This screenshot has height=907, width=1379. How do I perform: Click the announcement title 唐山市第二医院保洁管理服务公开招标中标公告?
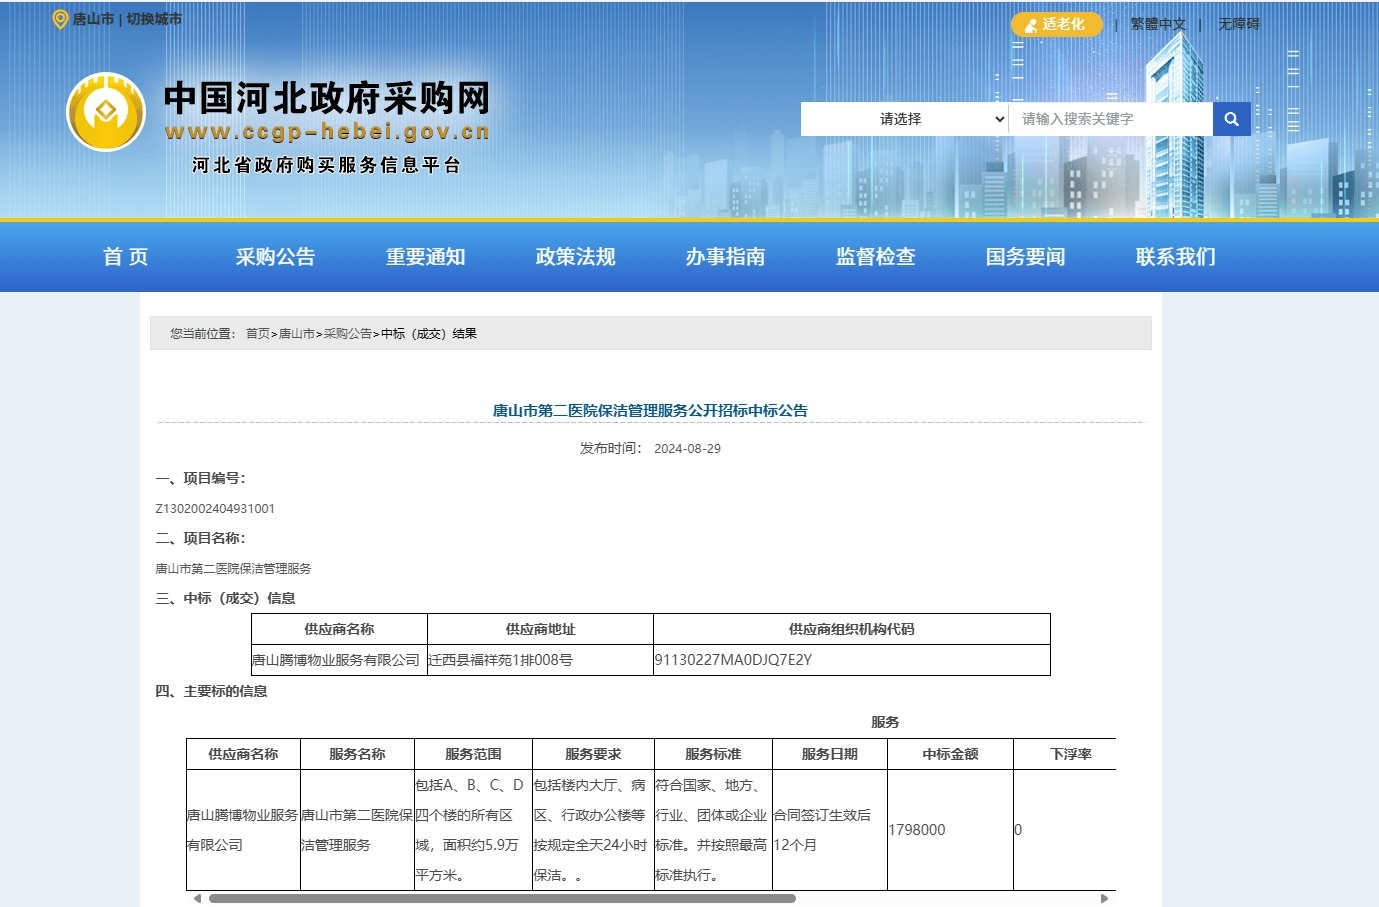tap(650, 411)
